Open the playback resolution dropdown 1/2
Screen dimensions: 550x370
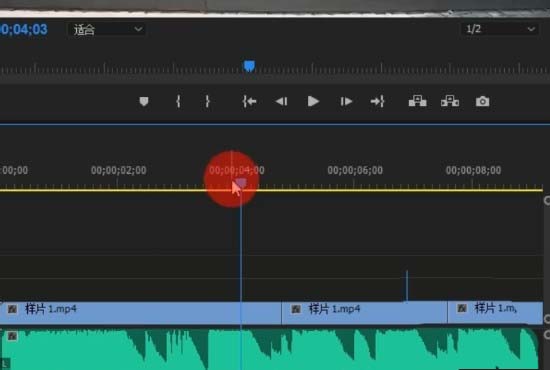(x=500, y=29)
